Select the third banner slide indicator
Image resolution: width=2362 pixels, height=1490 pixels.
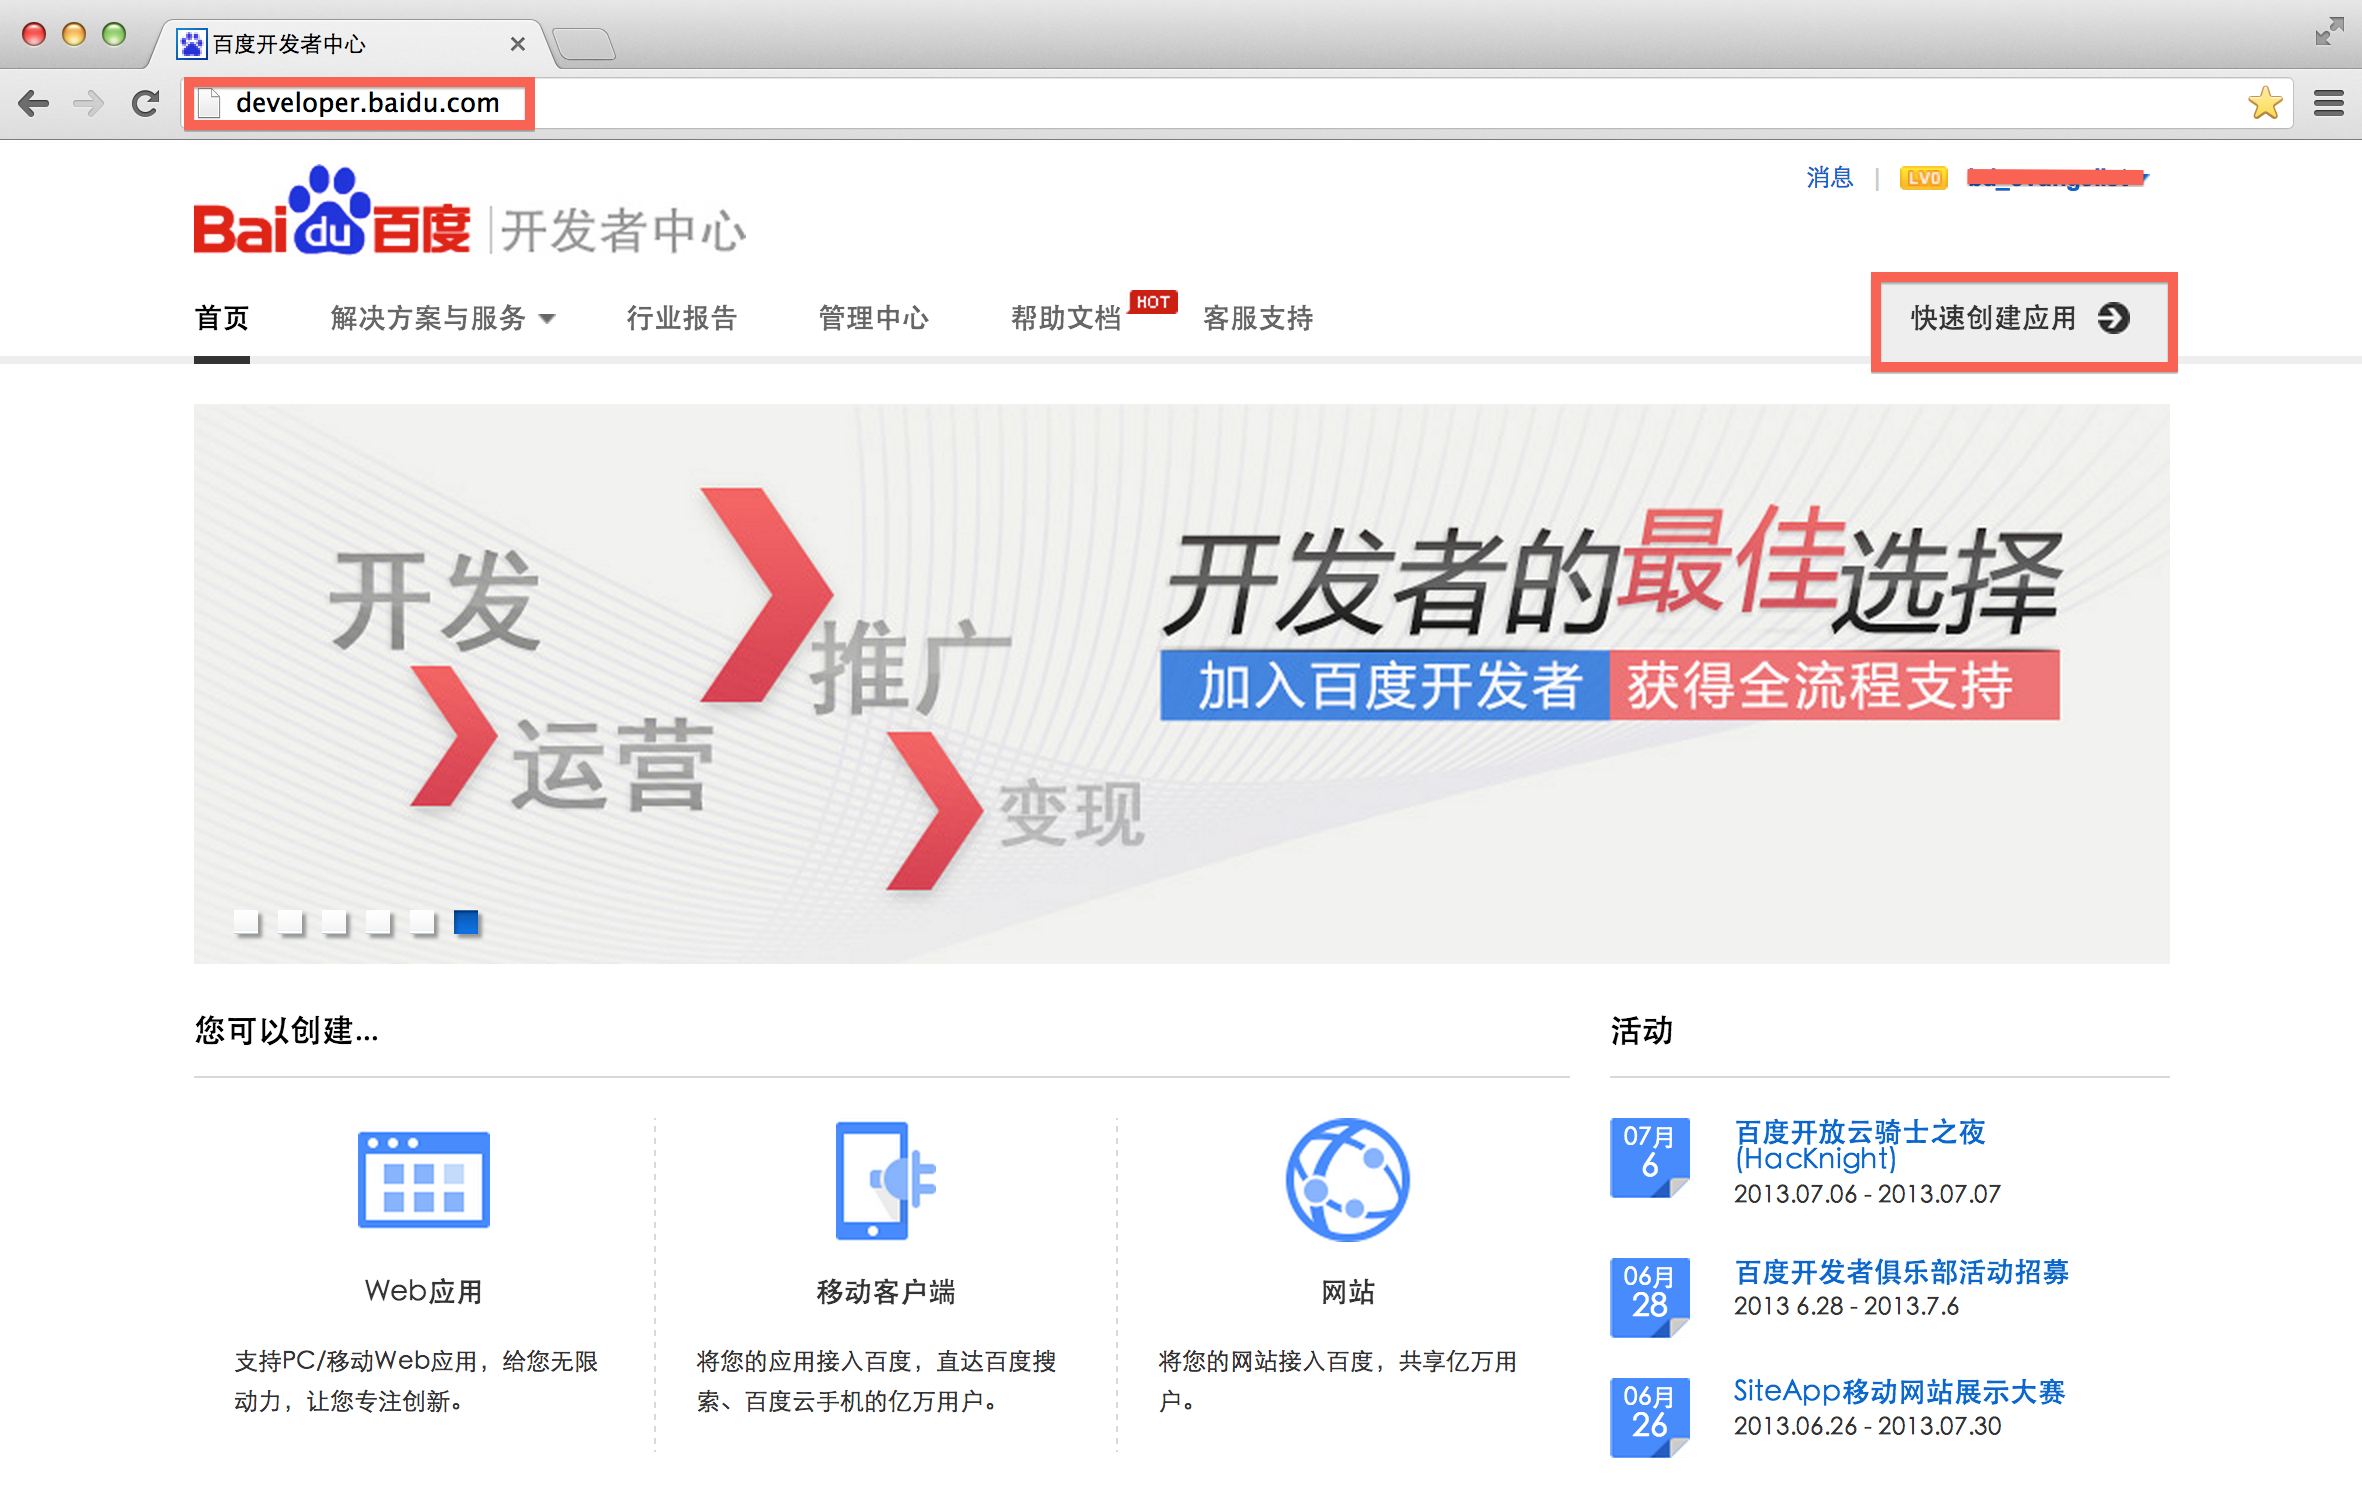(334, 921)
